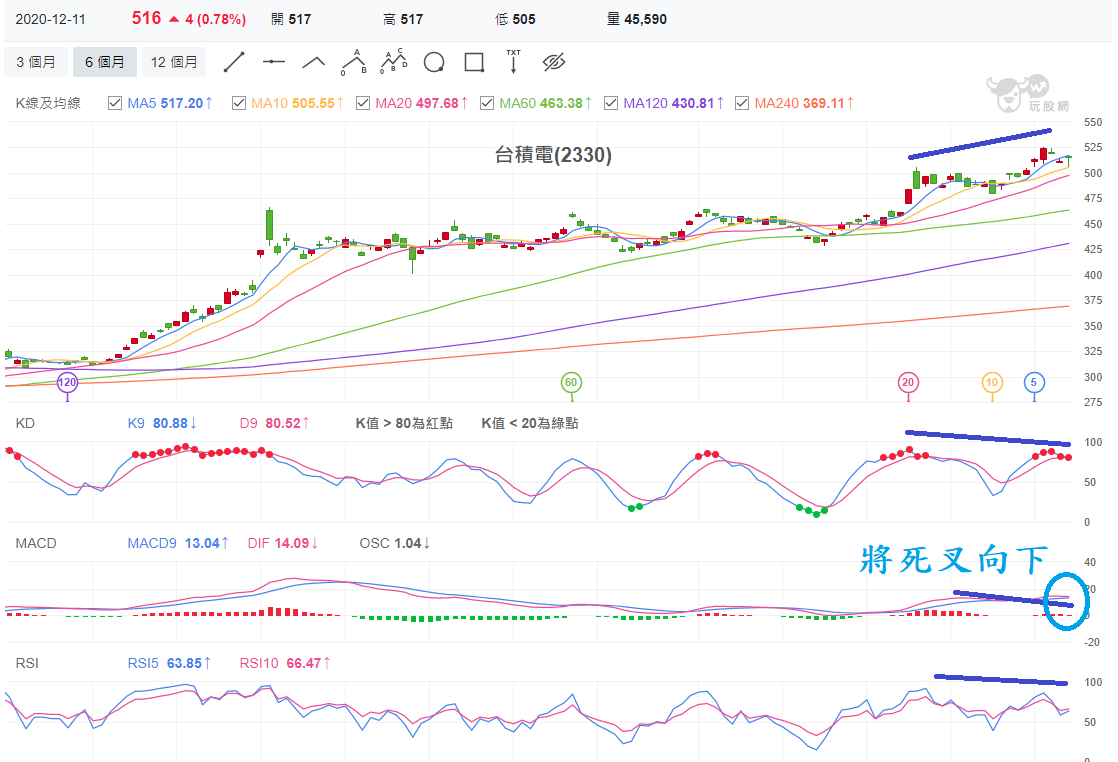Screen dimensions: 1118x762
Task: Select the trend line drawing tool
Action: tap(234, 62)
